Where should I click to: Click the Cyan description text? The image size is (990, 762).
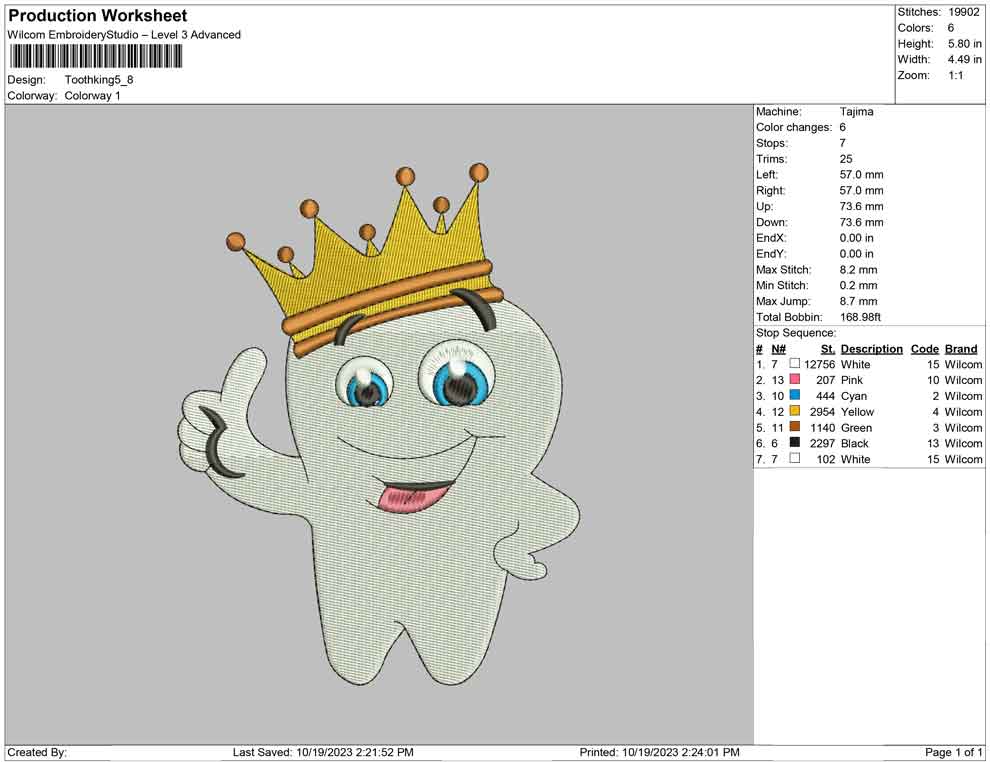tap(854, 396)
